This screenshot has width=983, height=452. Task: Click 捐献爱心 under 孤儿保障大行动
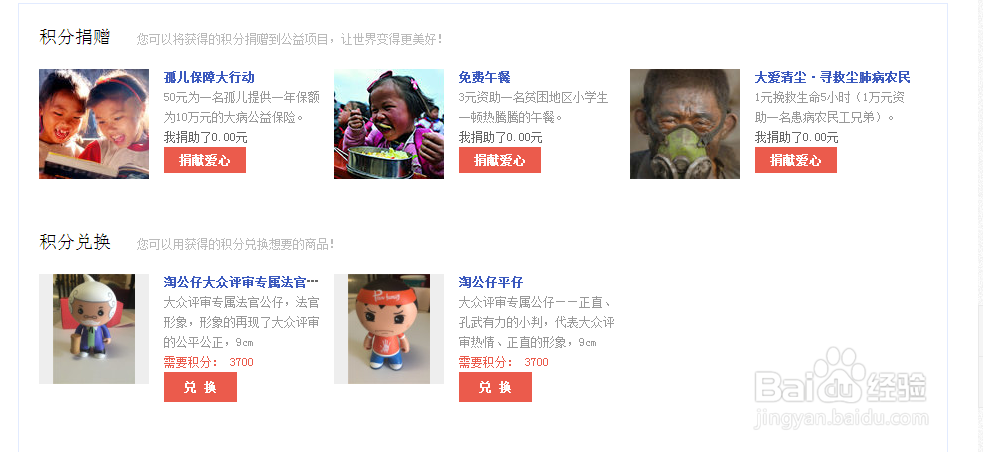[x=205, y=160]
